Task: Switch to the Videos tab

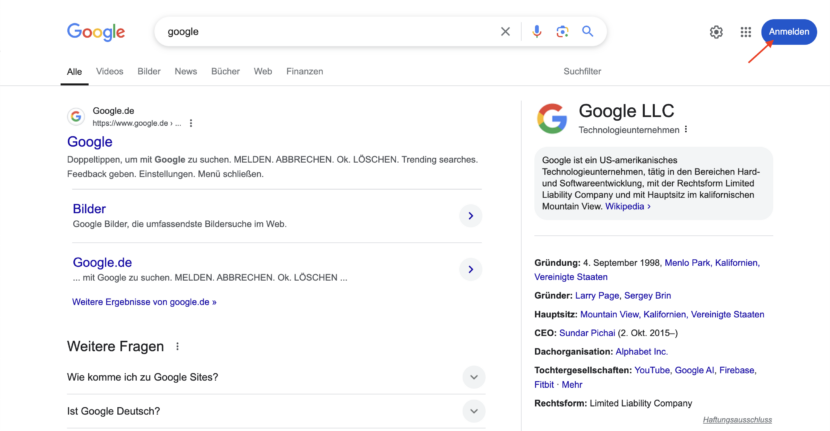Action: click(x=110, y=71)
